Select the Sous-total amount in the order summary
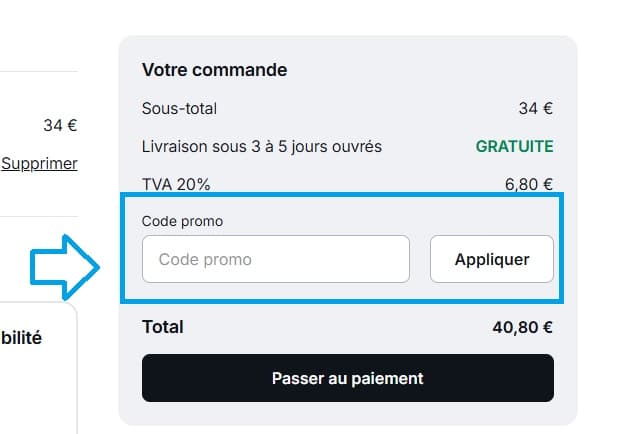 535,108
